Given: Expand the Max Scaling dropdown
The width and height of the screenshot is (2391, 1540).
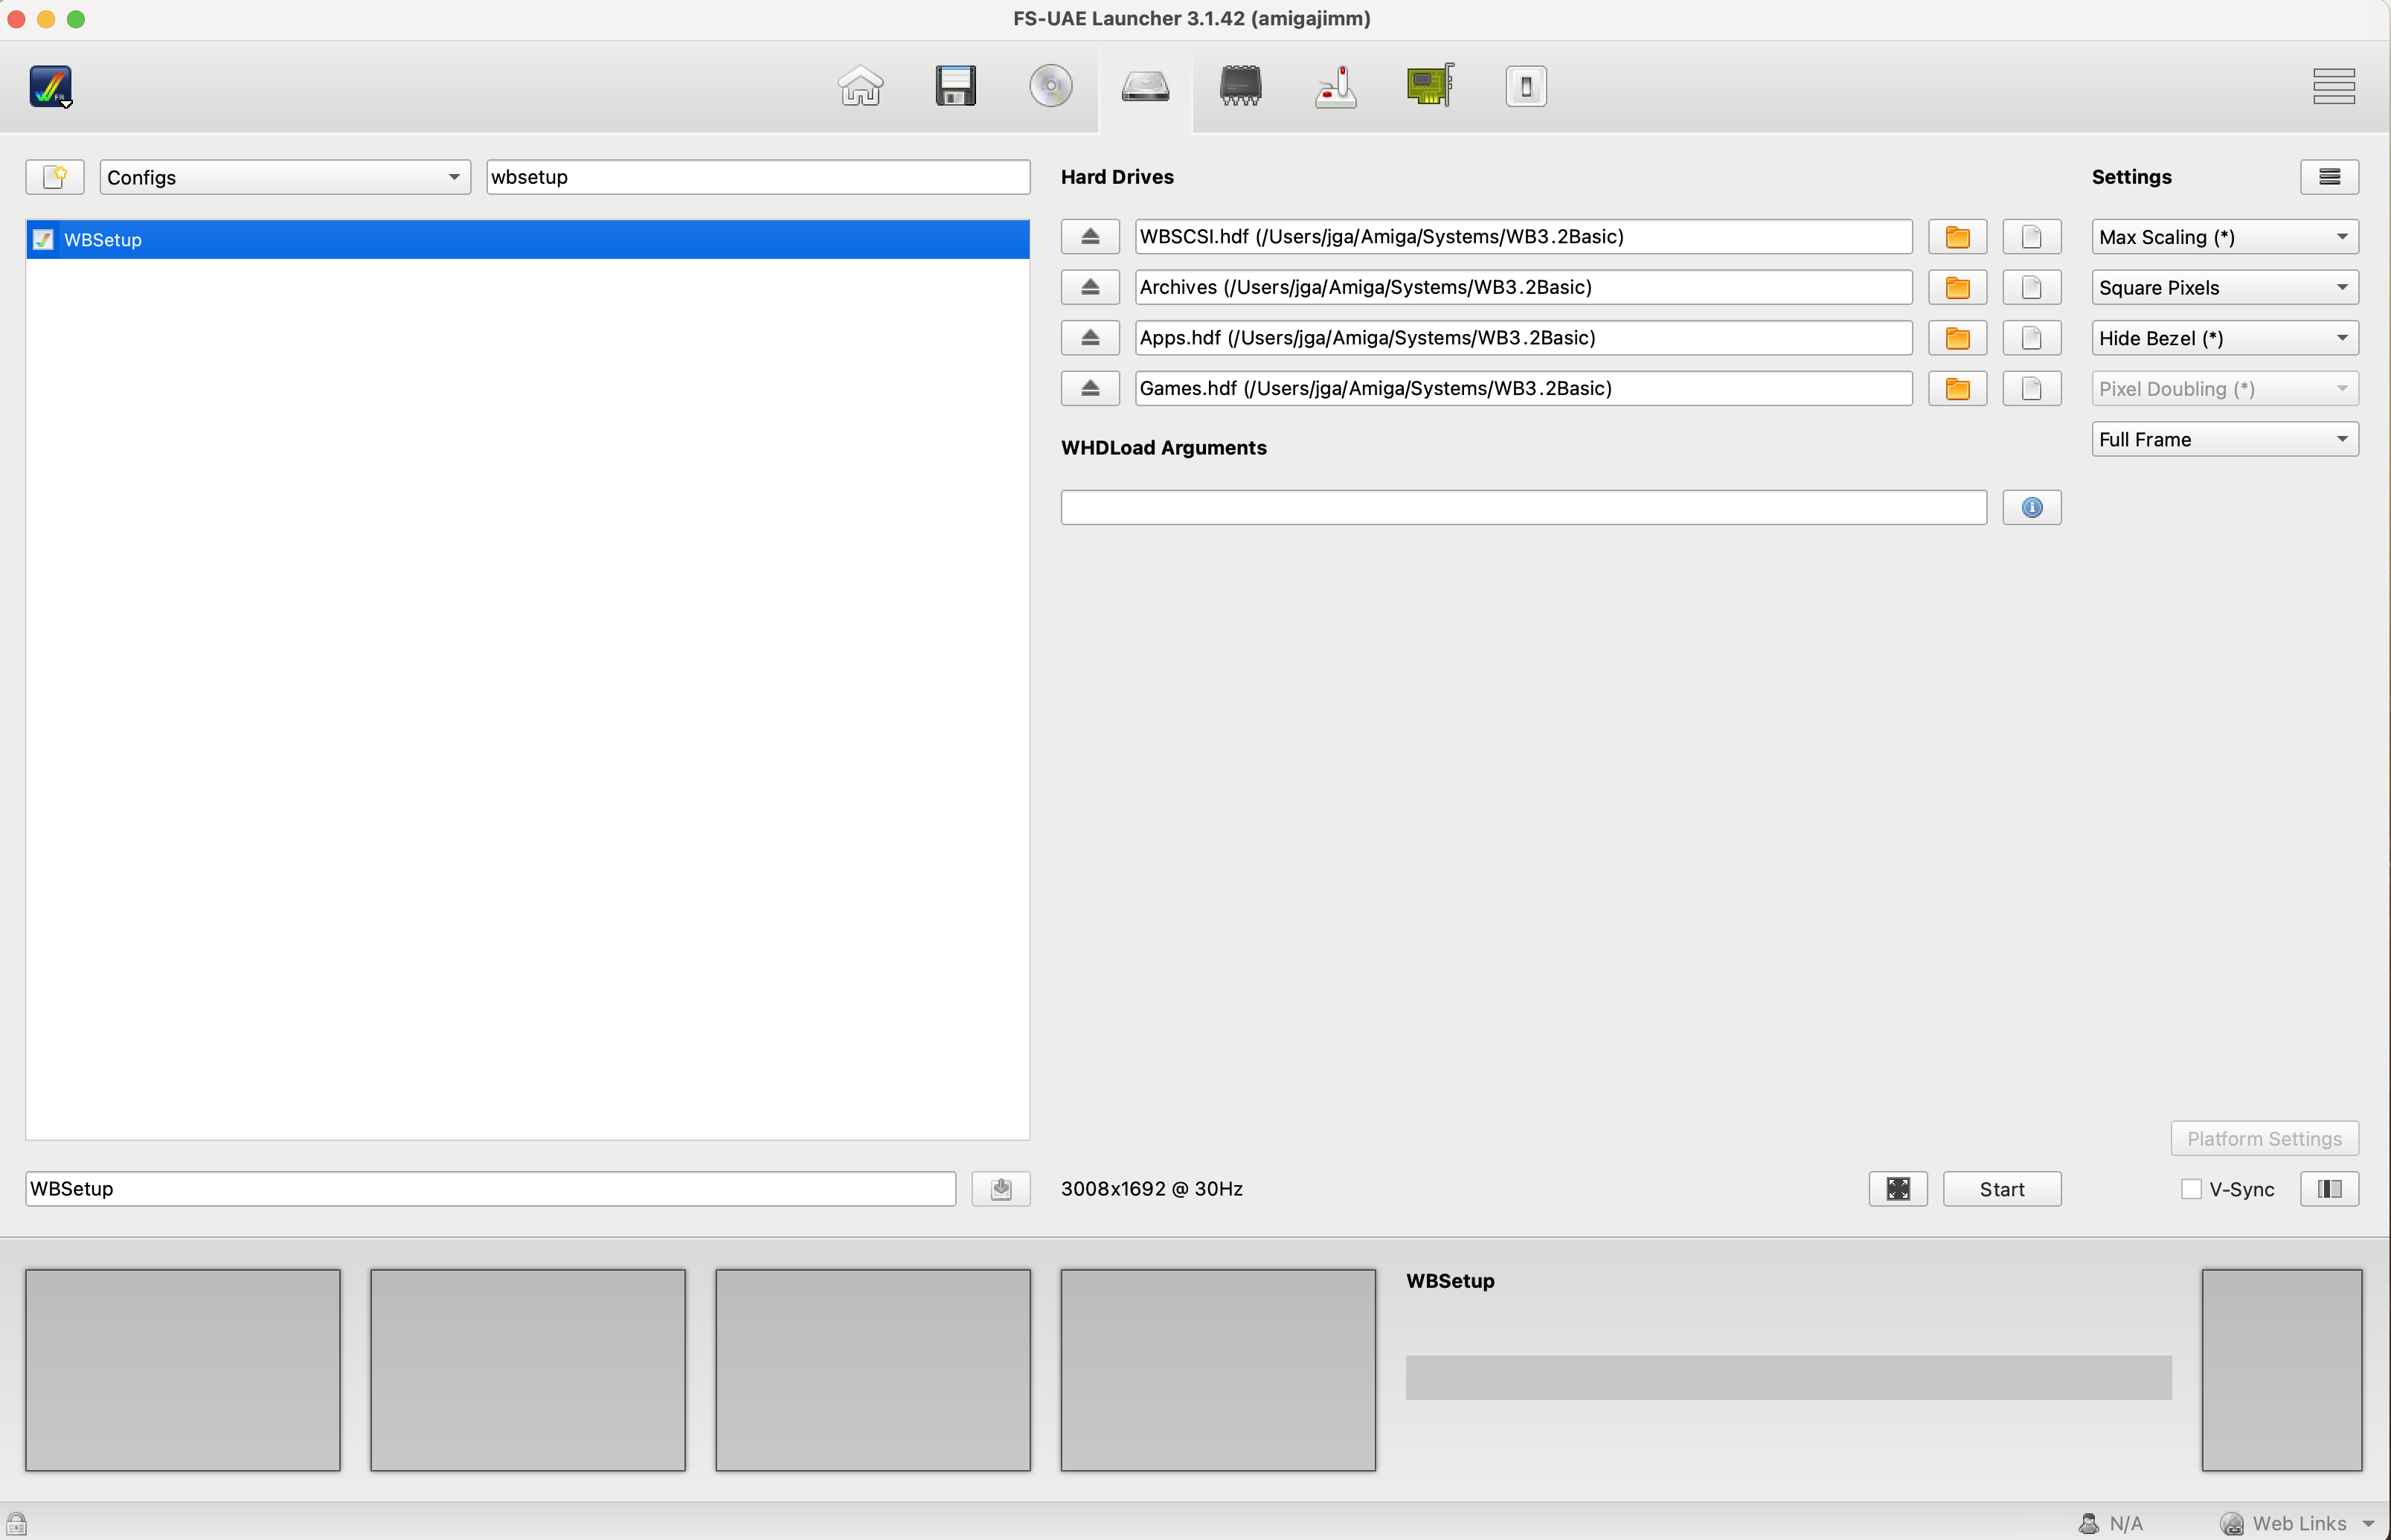Looking at the screenshot, I should [2224, 237].
